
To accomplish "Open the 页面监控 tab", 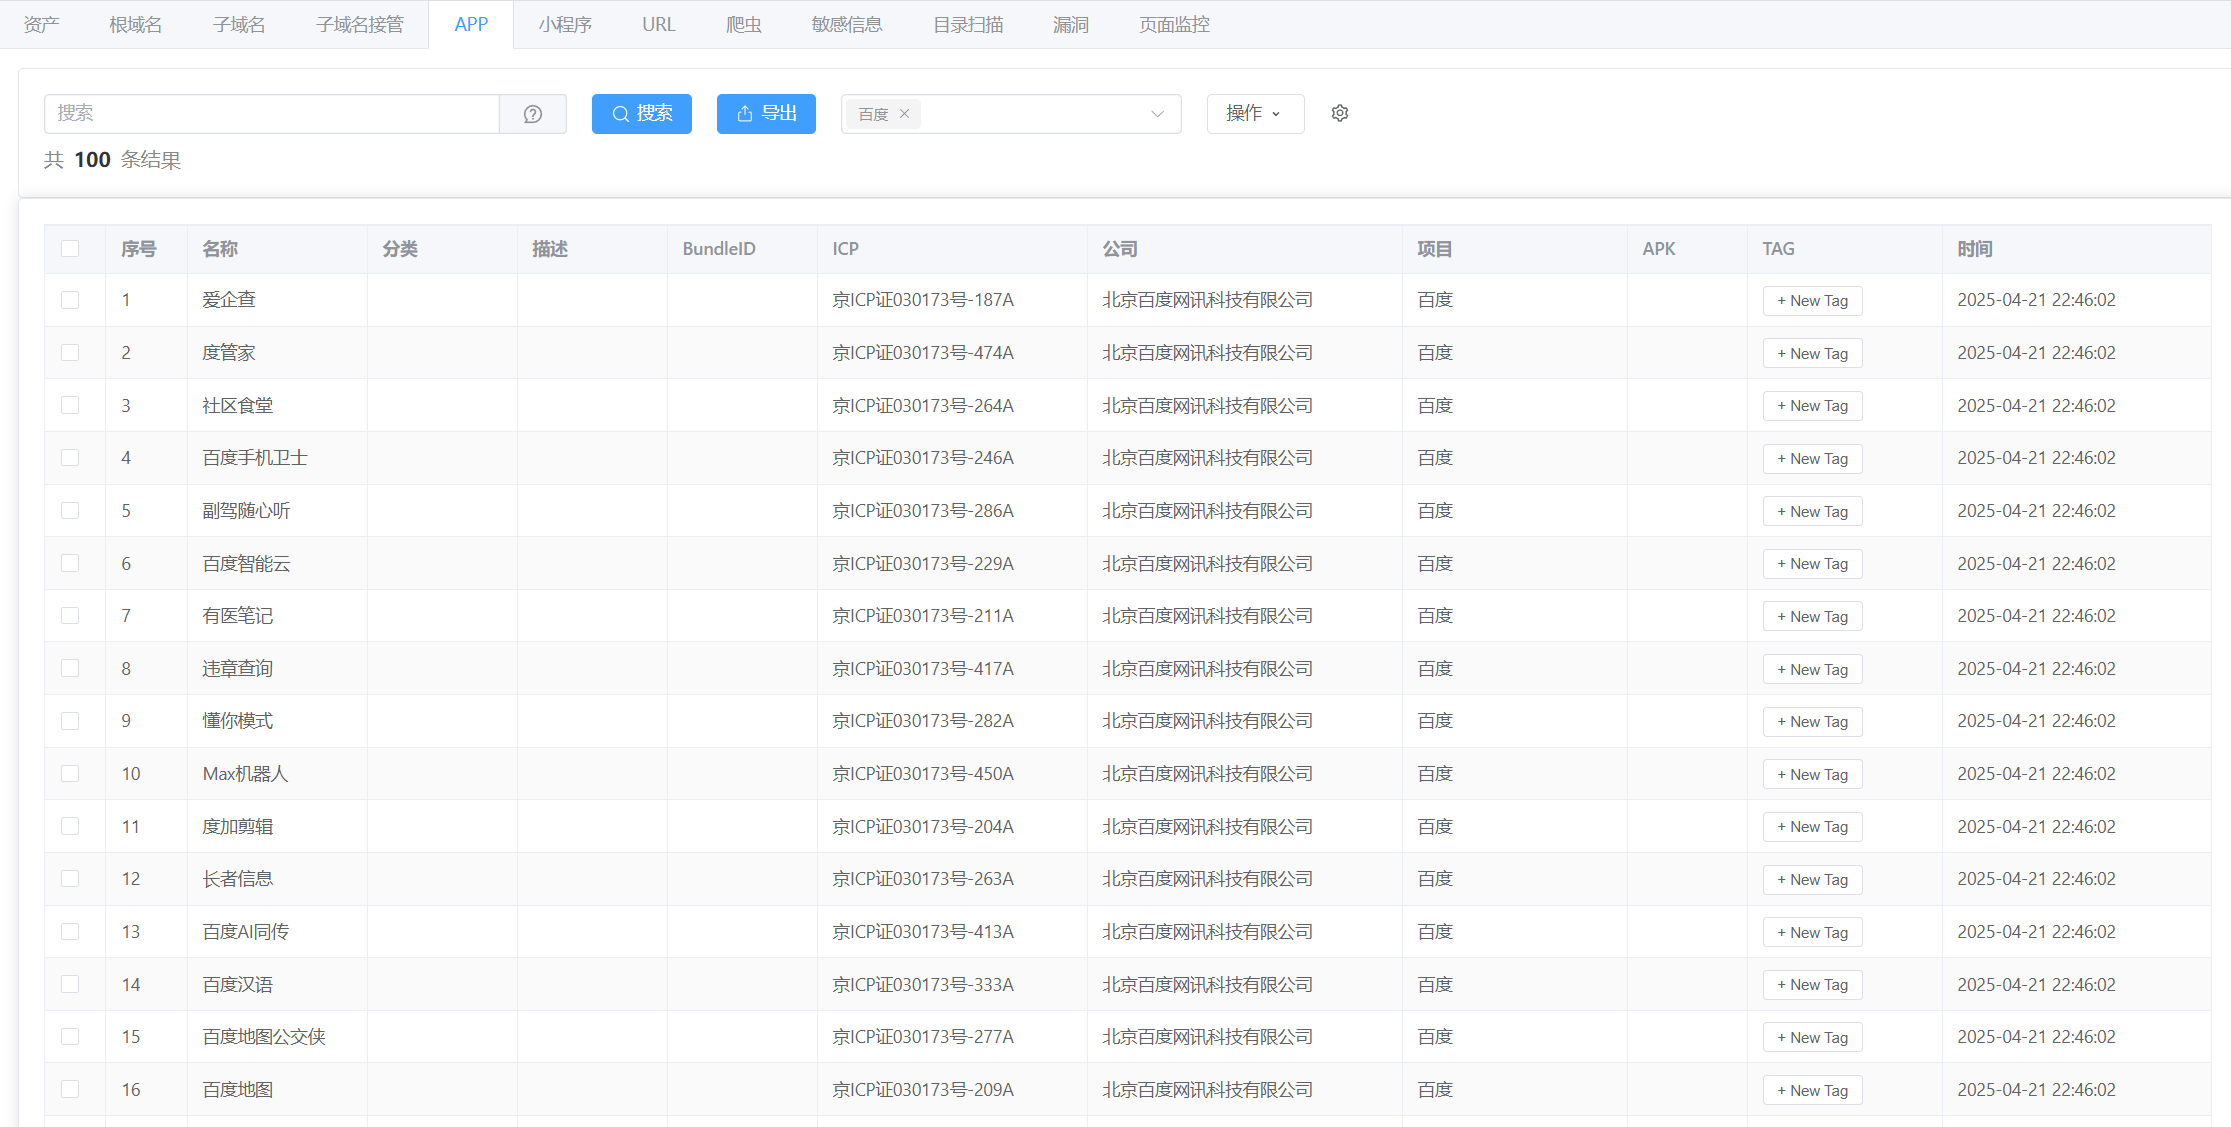I will pyautogui.click(x=1174, y=25).
